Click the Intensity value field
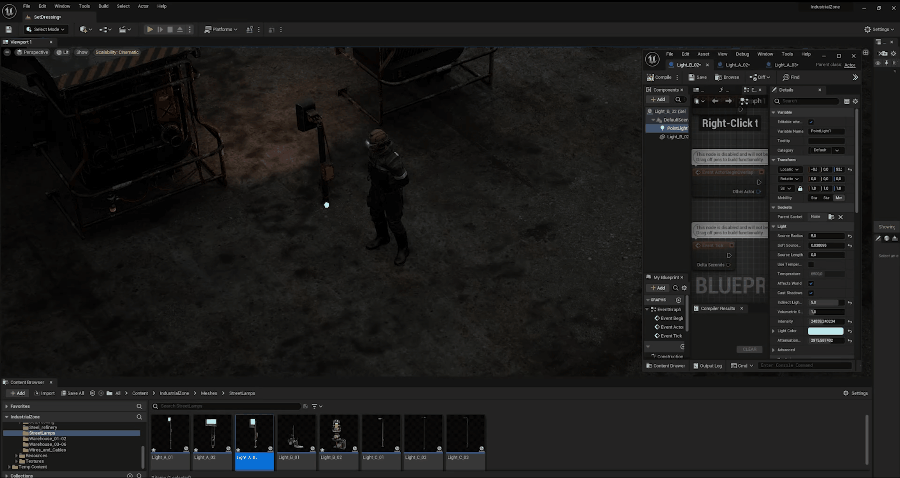This screenshot has height=478, width=900. (827, 321)
